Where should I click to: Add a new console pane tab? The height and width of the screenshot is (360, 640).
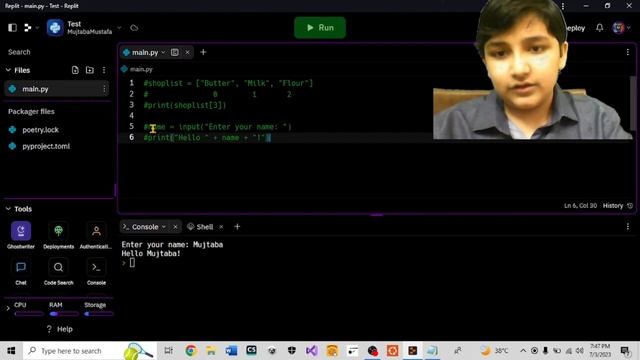pos(237,227)
